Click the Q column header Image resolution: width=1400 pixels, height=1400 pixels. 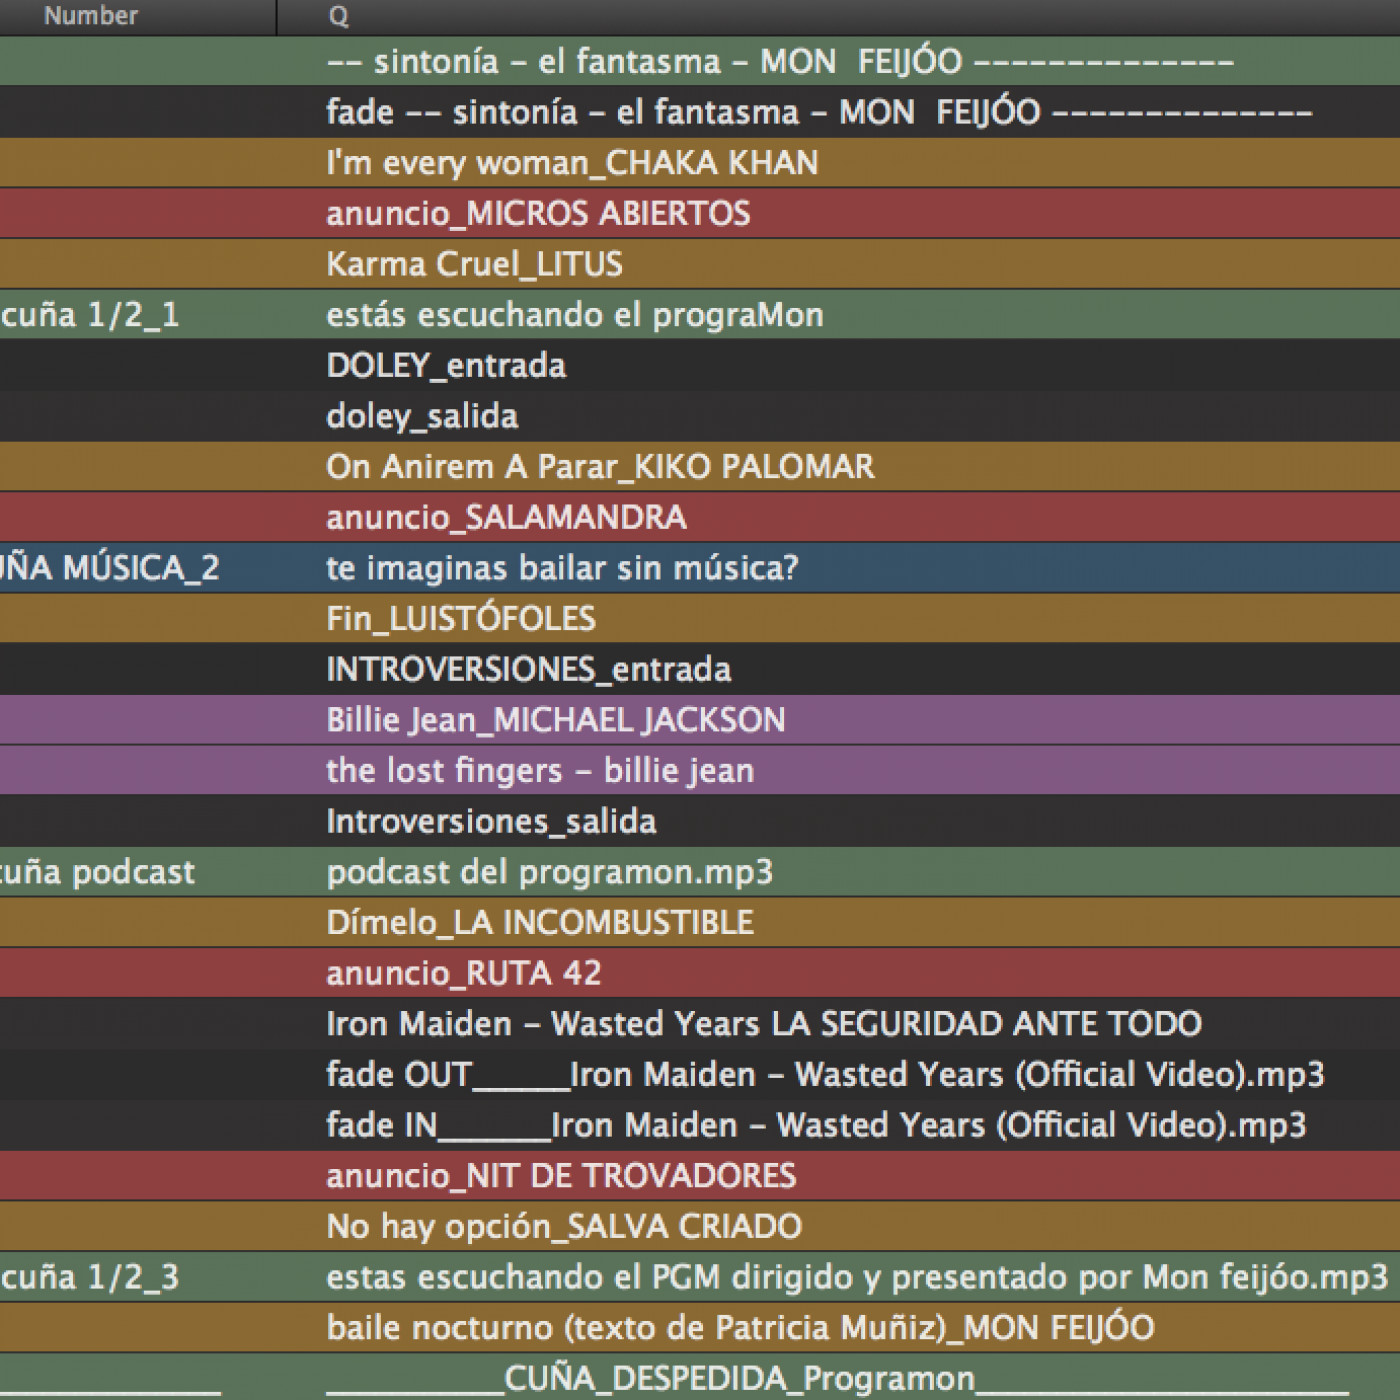coord(338,16)
